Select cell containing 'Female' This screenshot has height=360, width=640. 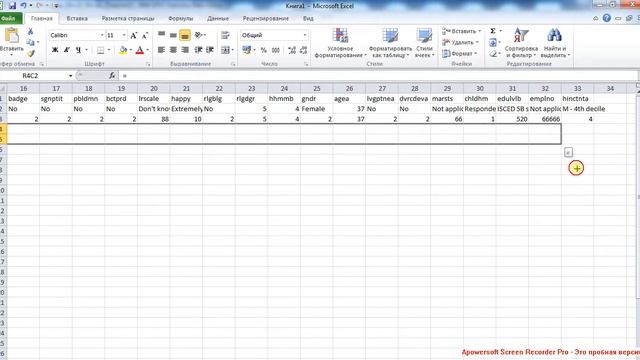[317, 109]
